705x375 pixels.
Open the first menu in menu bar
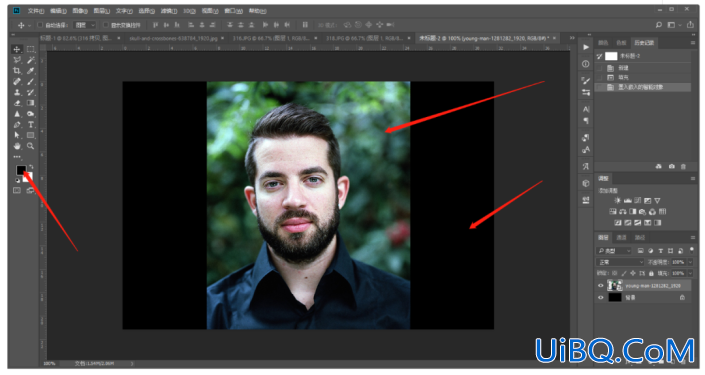point(36,11)
